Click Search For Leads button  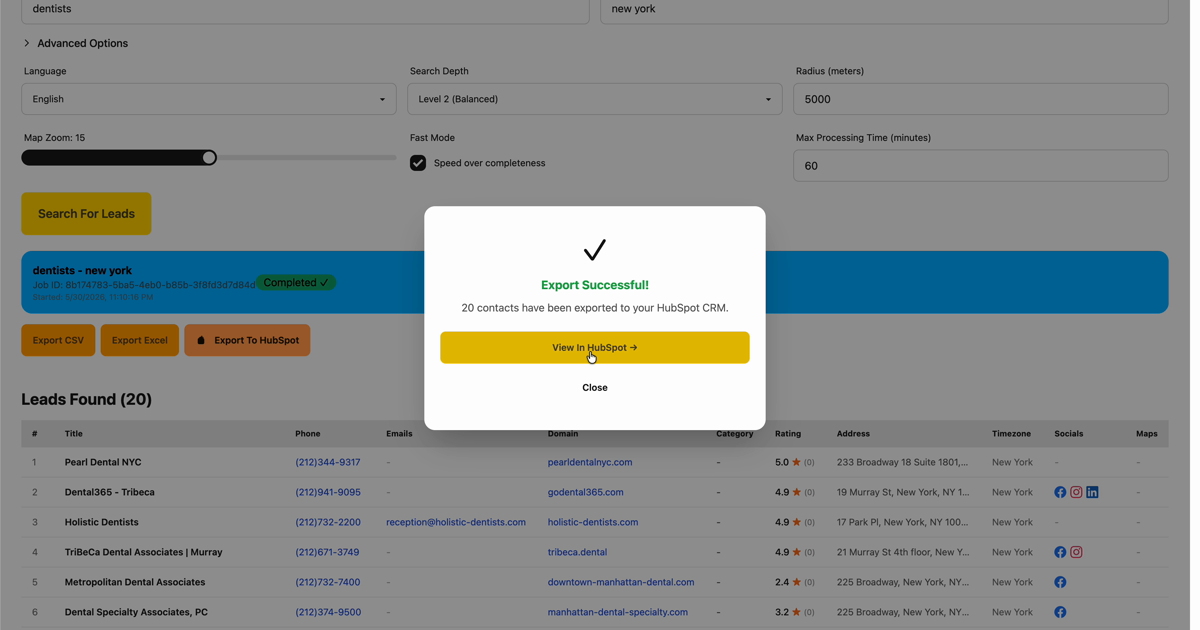click(86, 214)
